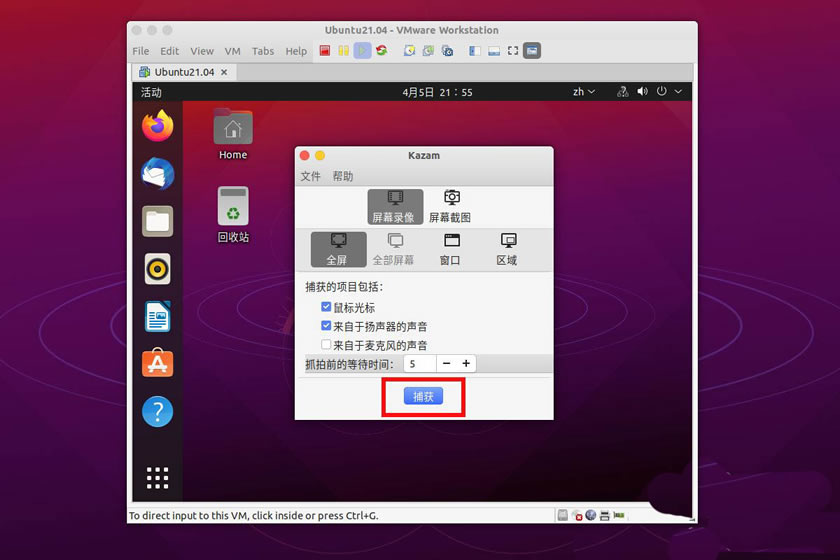Click the CD/DVD device icon with red x
This screenshot has height=560, width=840.
coord(577,516)
